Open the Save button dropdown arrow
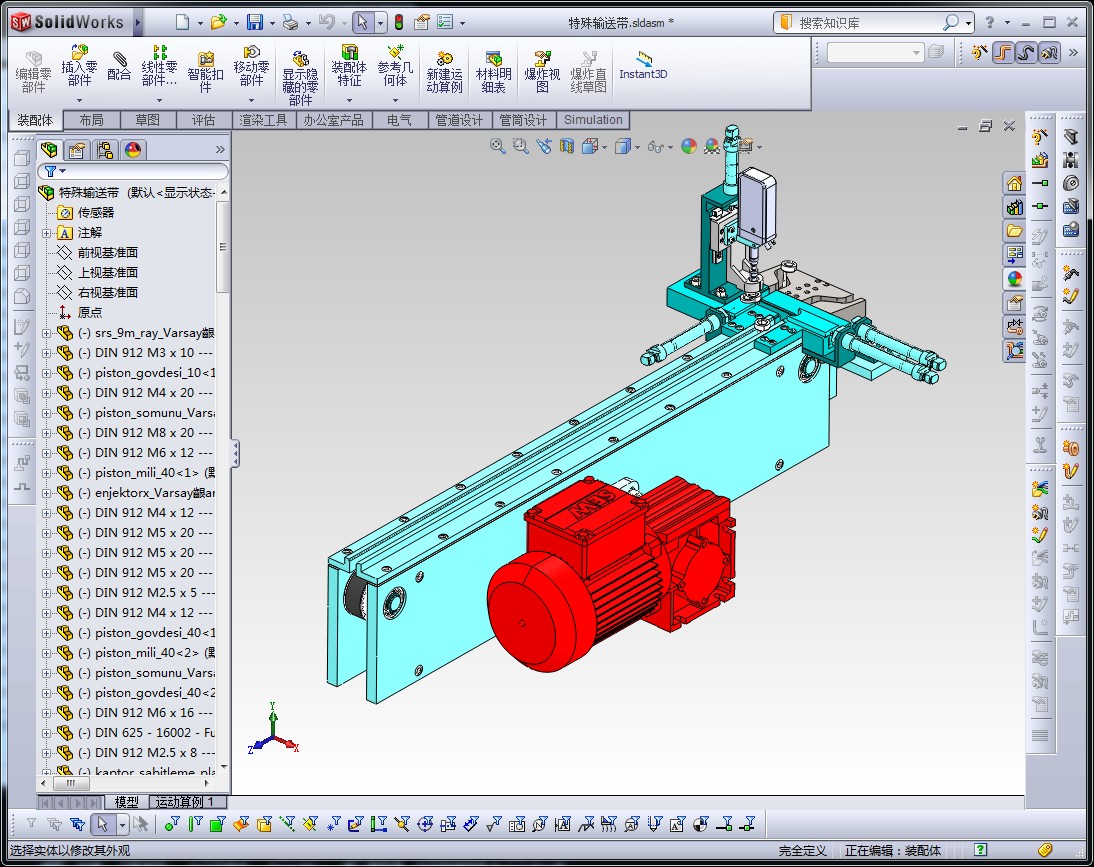The height and width of the screenshot is (867, 1094). pyautogui.click(x=272, y=23)
